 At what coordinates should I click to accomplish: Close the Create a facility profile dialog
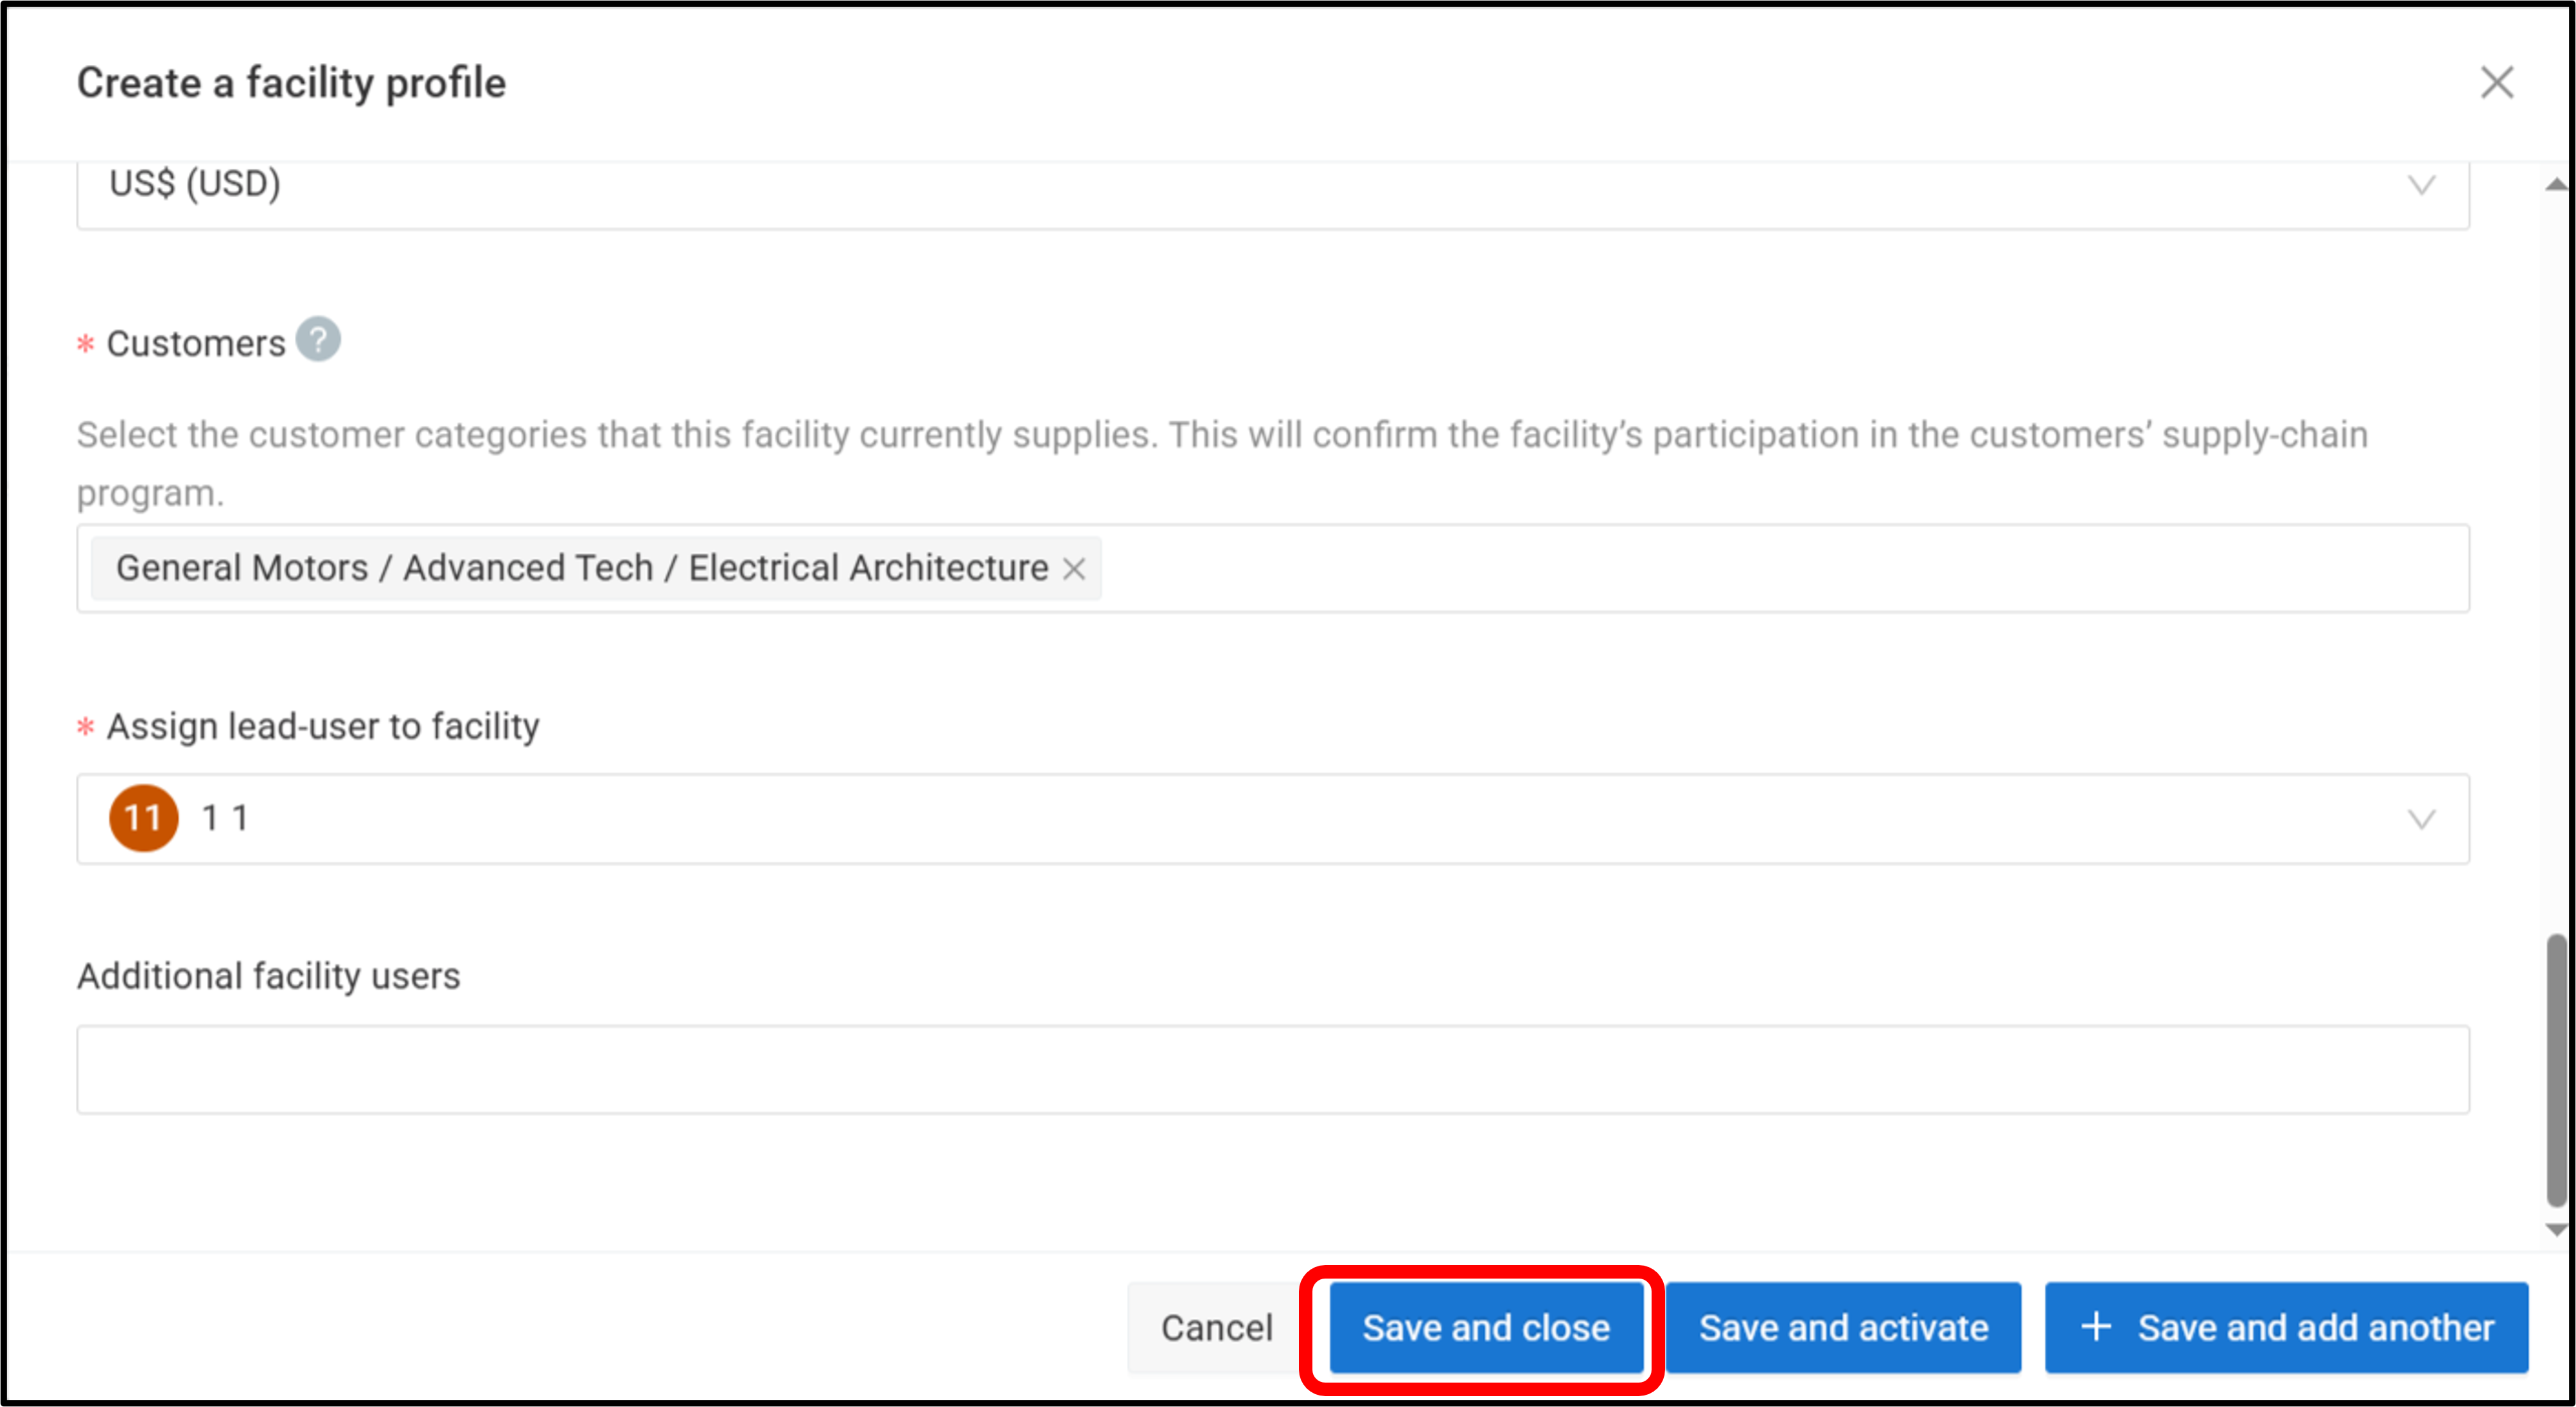tap(2496, 83)
